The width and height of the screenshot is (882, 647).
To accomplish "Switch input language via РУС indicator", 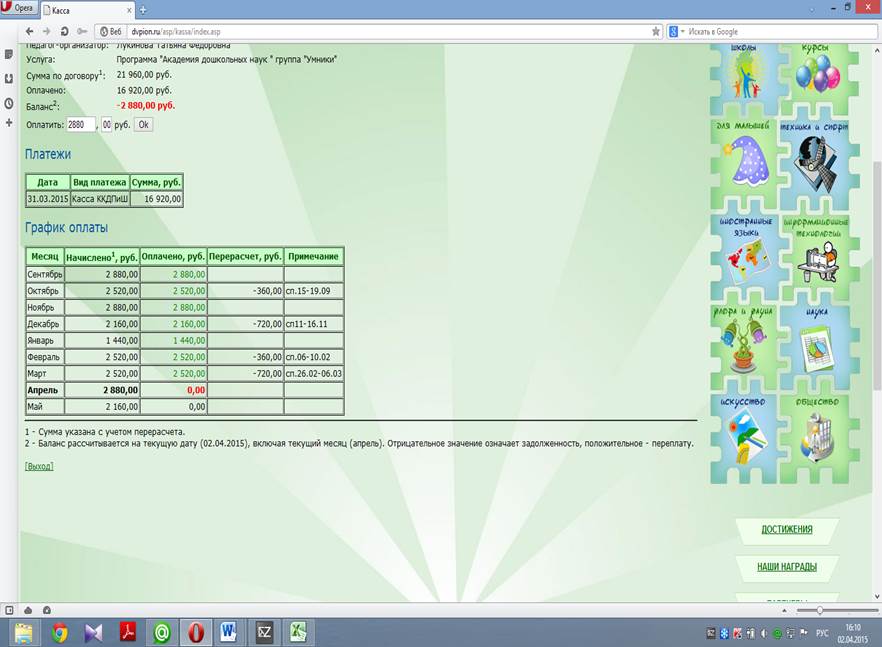I will [822, 633].
